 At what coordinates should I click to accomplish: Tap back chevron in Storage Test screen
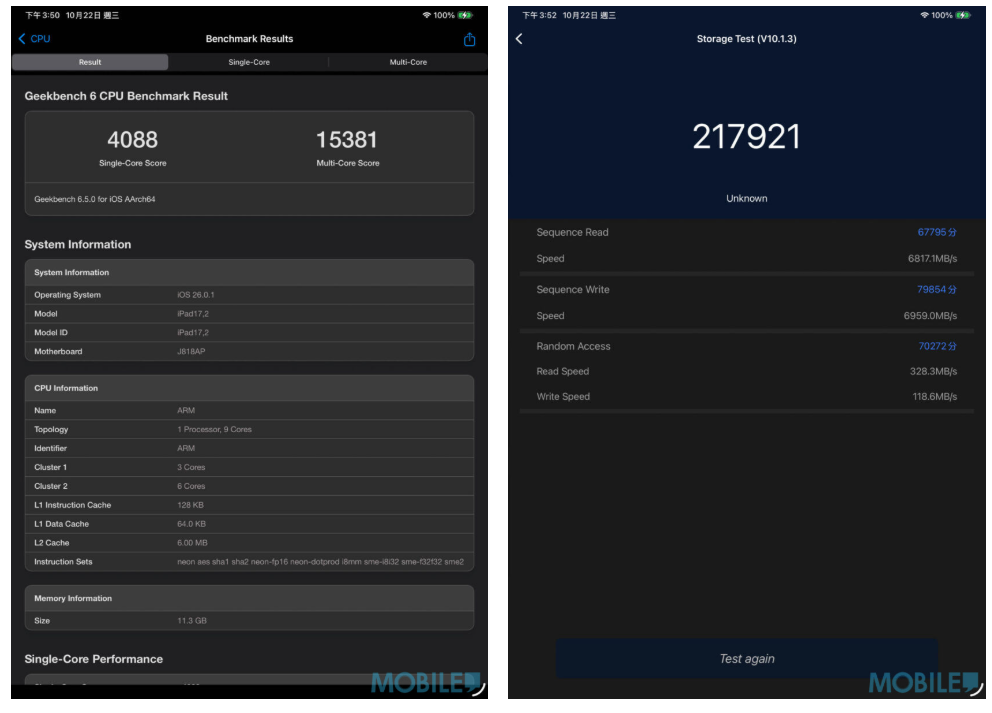519,39
